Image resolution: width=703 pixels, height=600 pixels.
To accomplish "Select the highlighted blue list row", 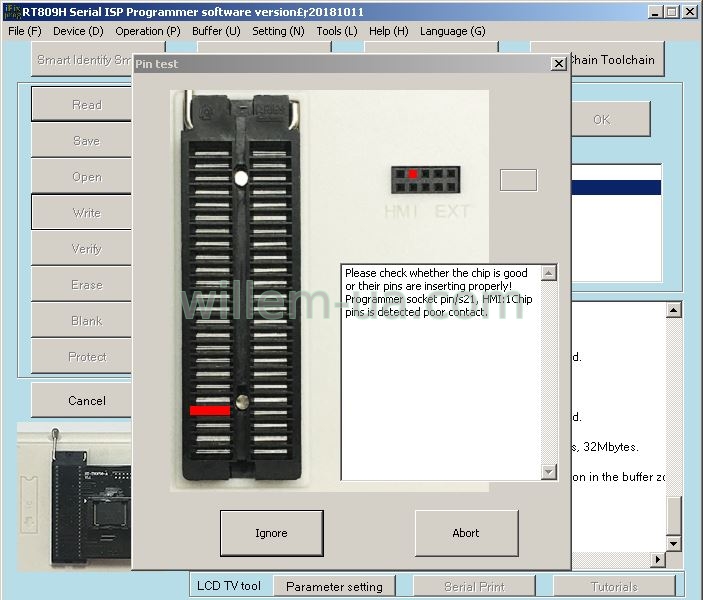I will (616, 187).
